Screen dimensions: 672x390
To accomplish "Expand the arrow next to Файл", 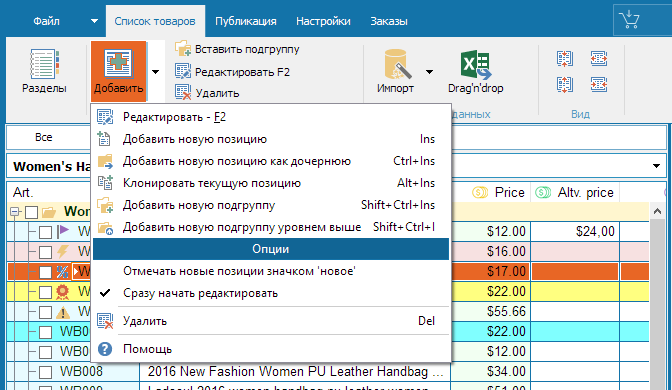I will 94,21.
